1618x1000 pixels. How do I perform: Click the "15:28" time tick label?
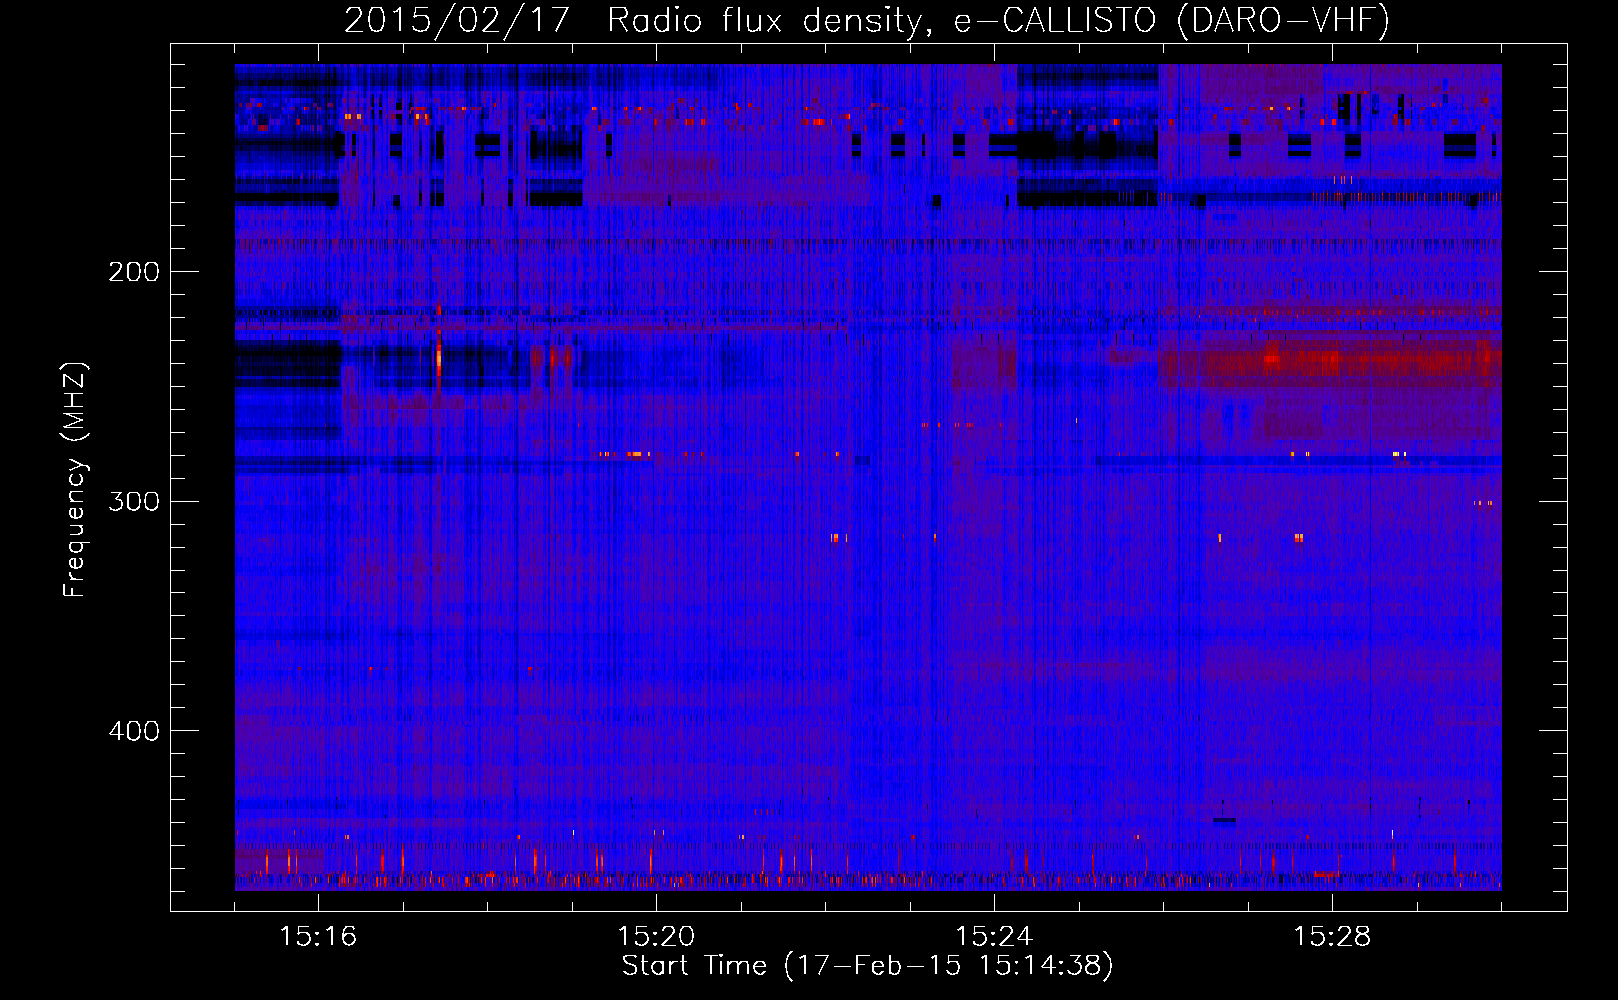click(1332, 936)
